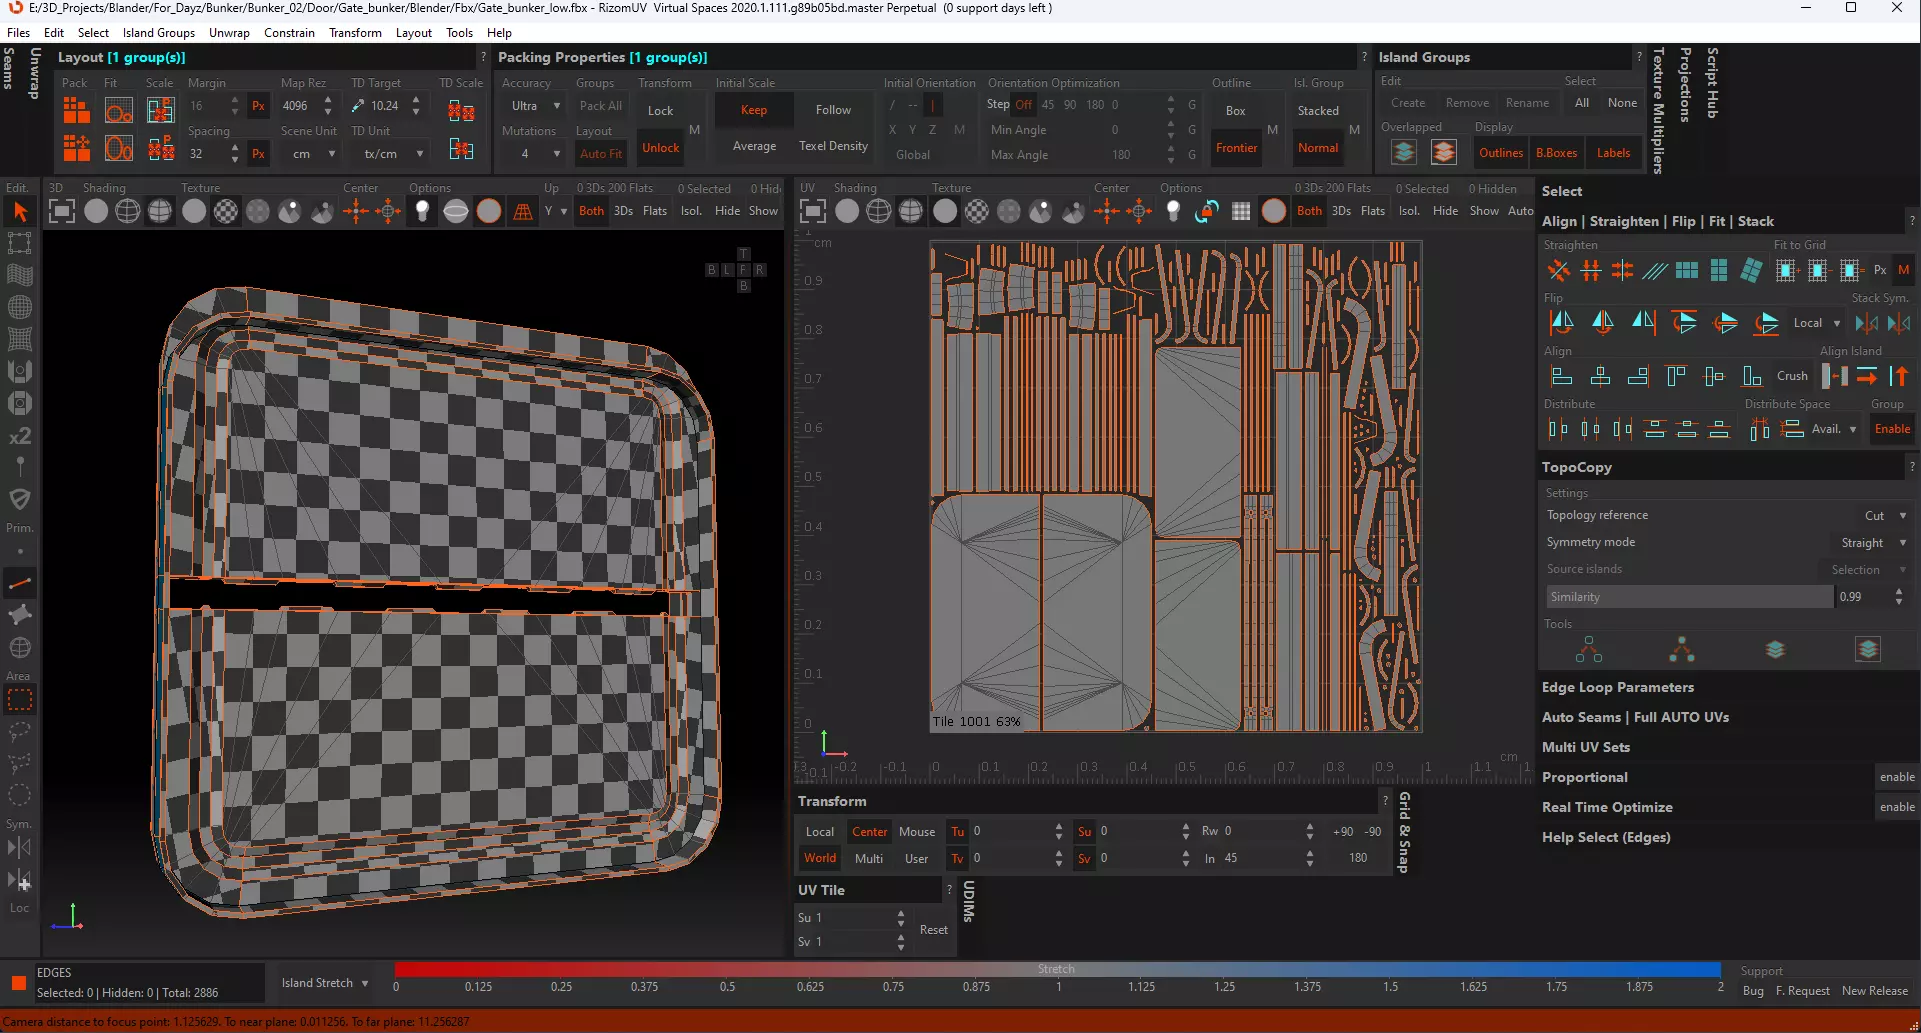
Task: Open the Island Groups menu
Action: click(159, 33)
